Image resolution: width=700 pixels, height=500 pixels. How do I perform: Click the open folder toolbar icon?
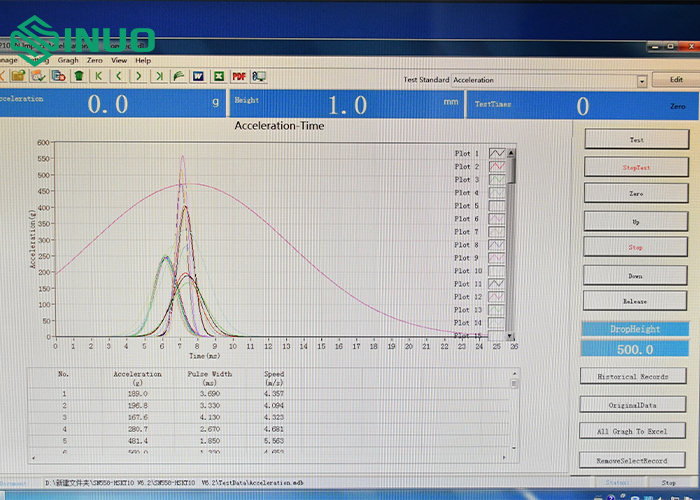[x=18, y=76]
